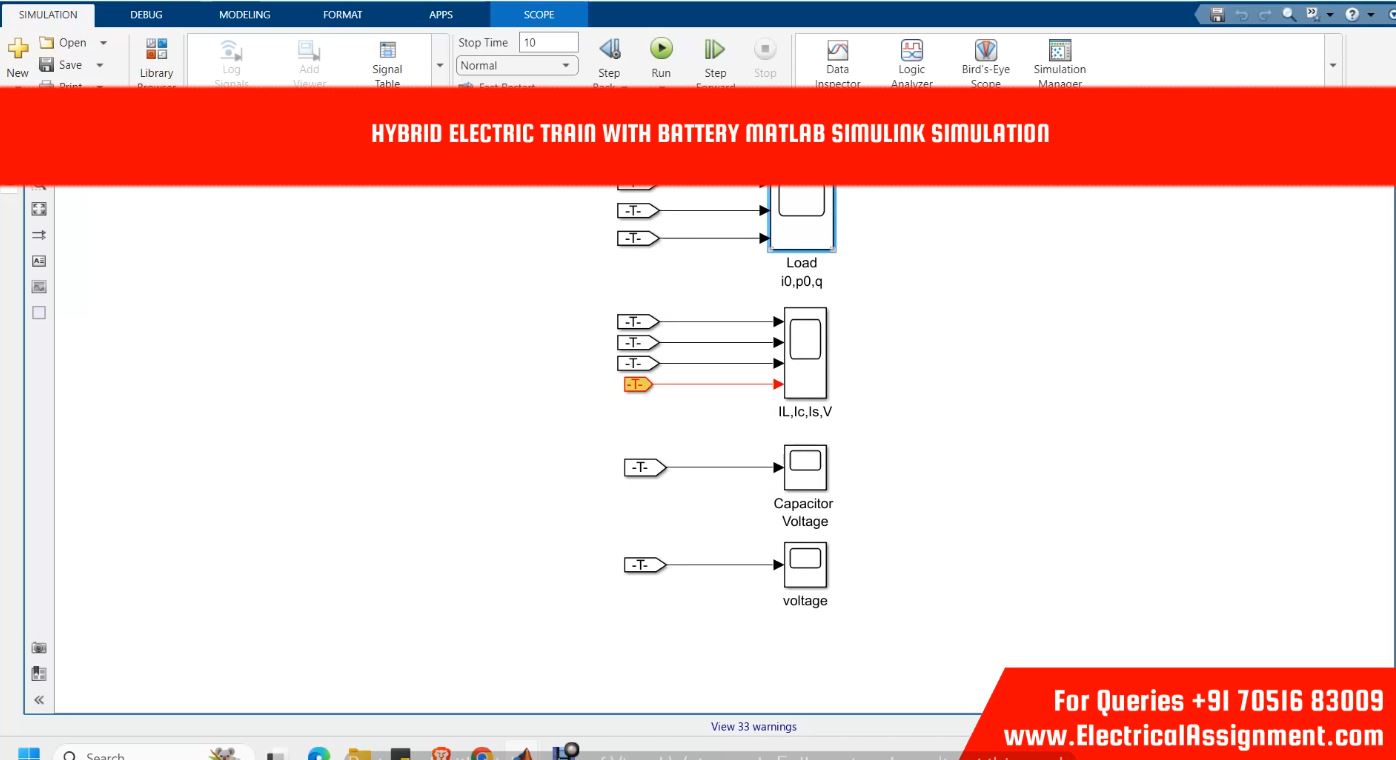Toggle the Area box tool in the palette

pyautogui.click(x=39, y=312)
